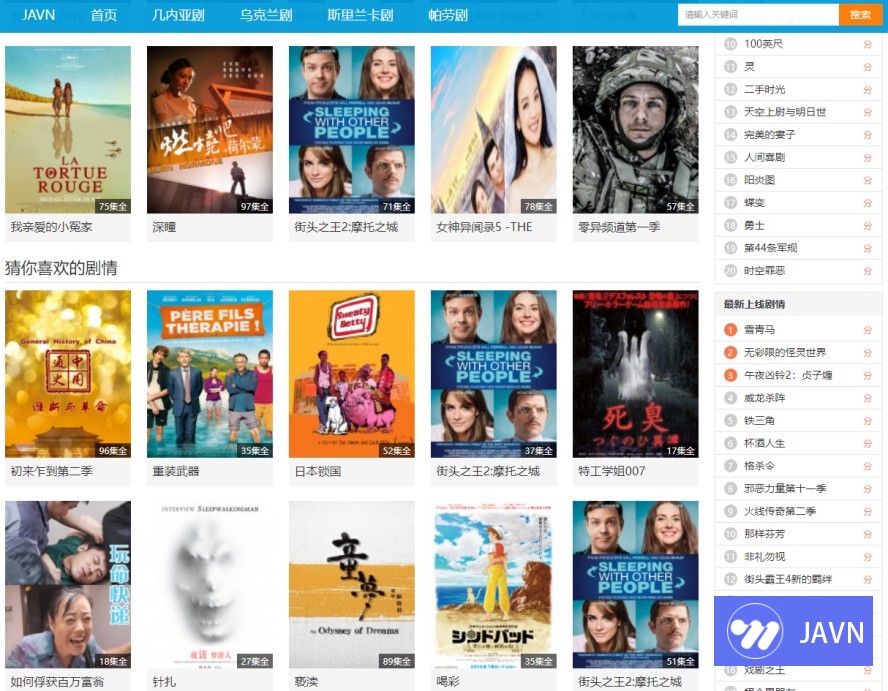Click the 分 icon beside 那样芬芳
The width and height of the screenshot is (888, 691).
[x=867, y=534]
